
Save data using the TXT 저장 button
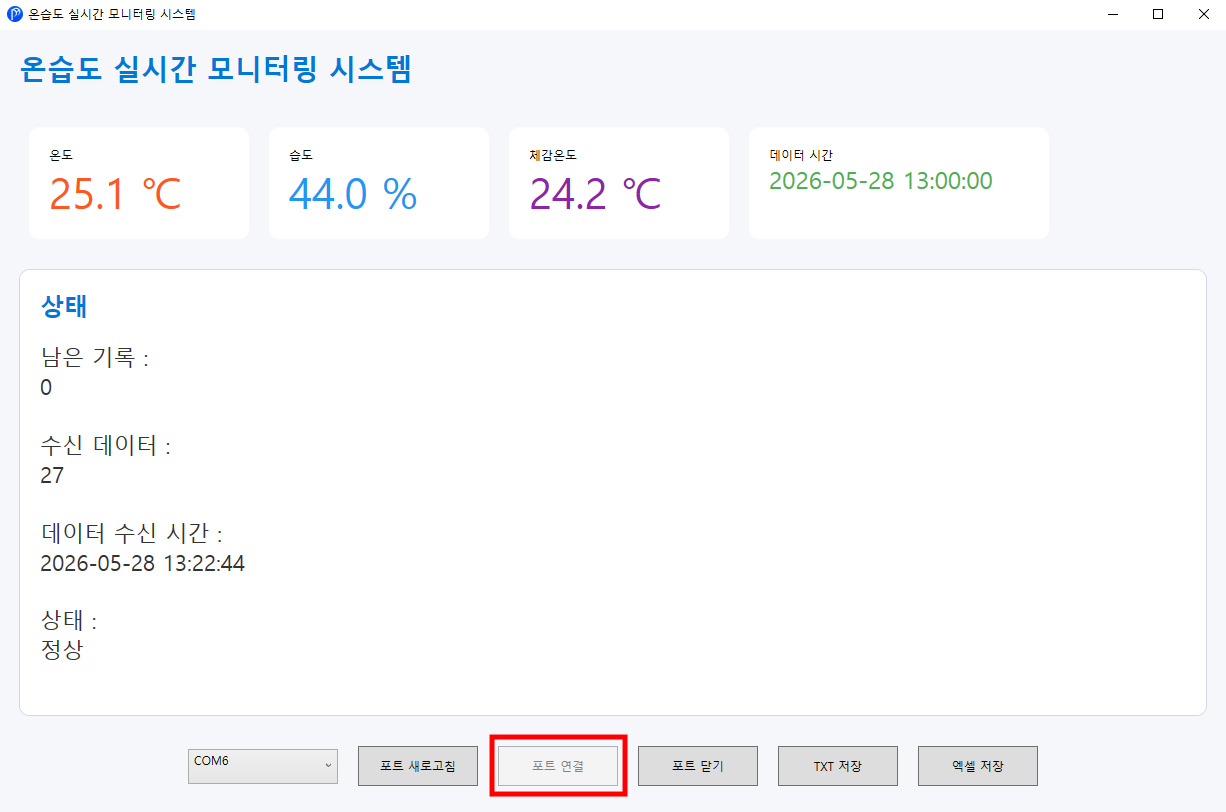[838, 766]
